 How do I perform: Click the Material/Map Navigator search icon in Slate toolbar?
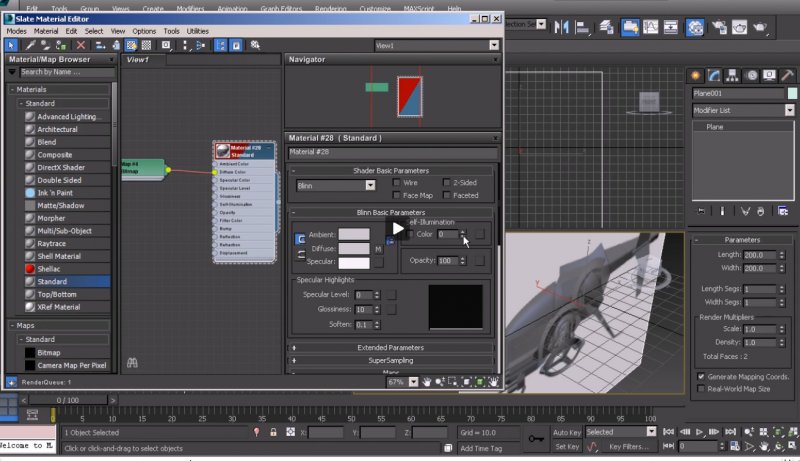click(x=255, y=45)
